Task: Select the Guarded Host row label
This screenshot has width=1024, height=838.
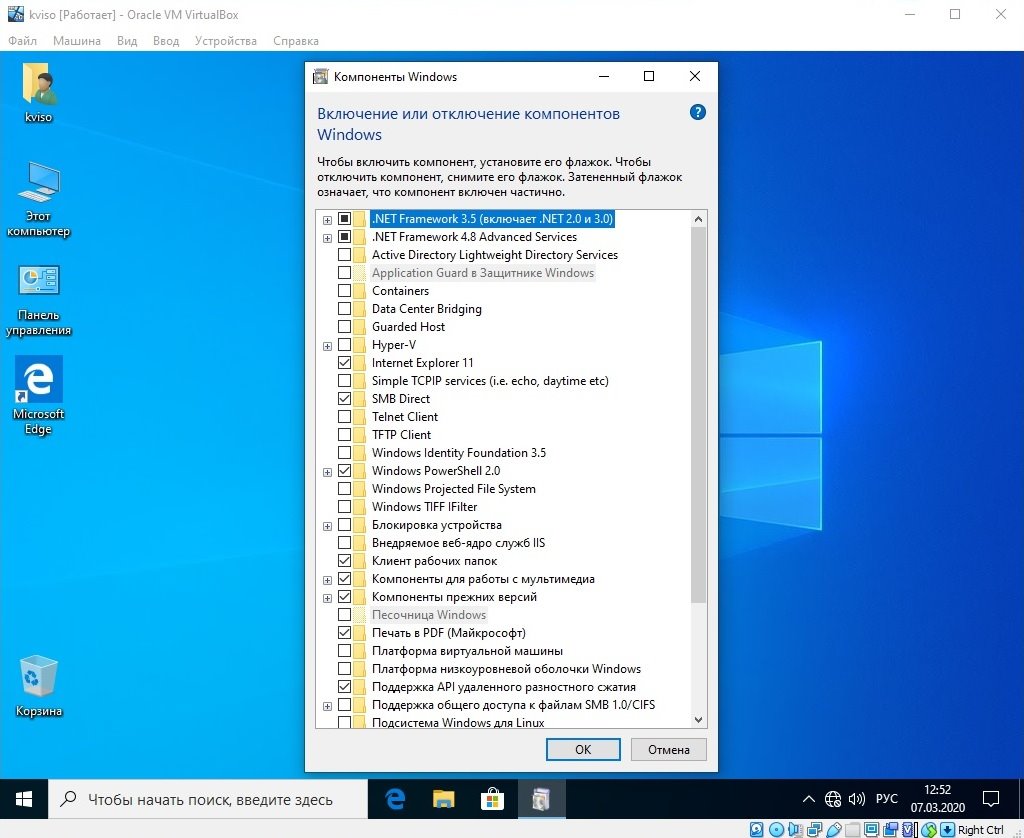Action: click(408, 327)
